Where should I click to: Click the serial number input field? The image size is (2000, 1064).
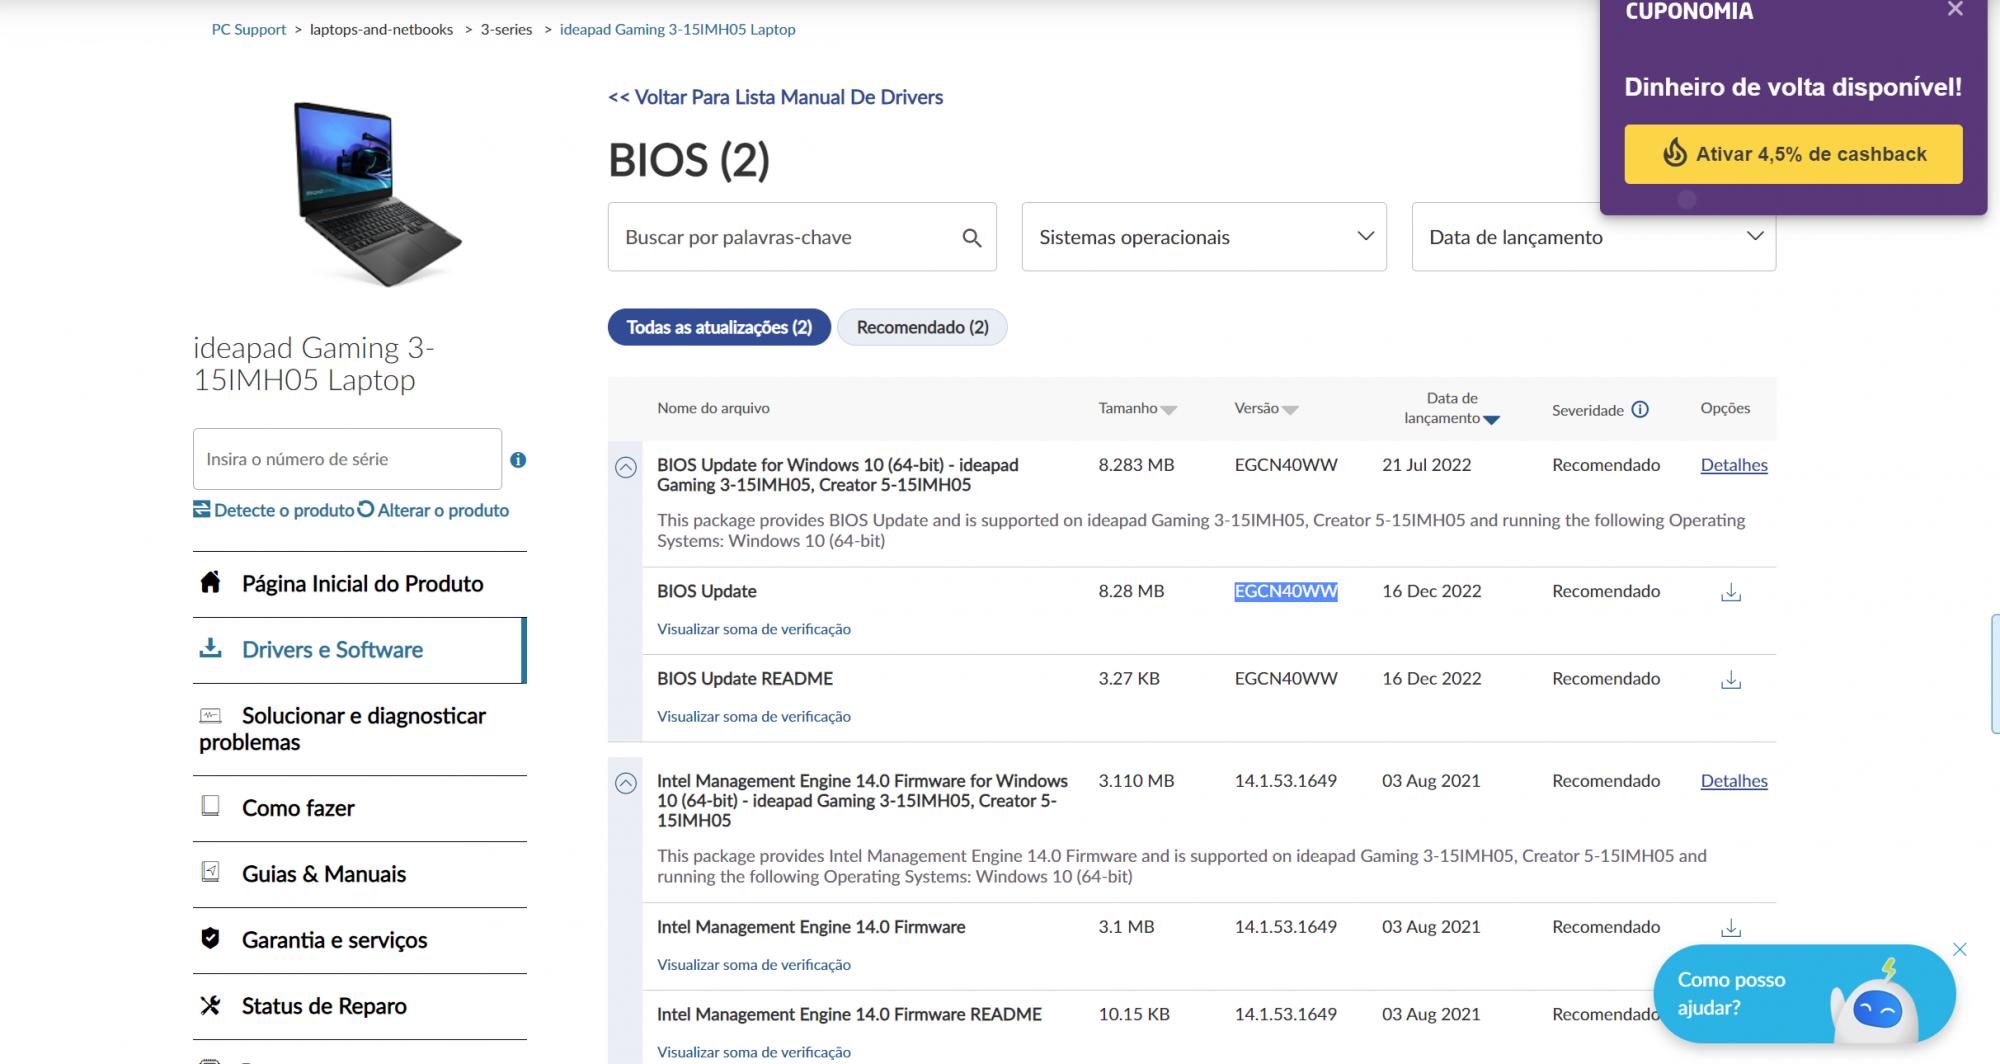coord(347,459)
